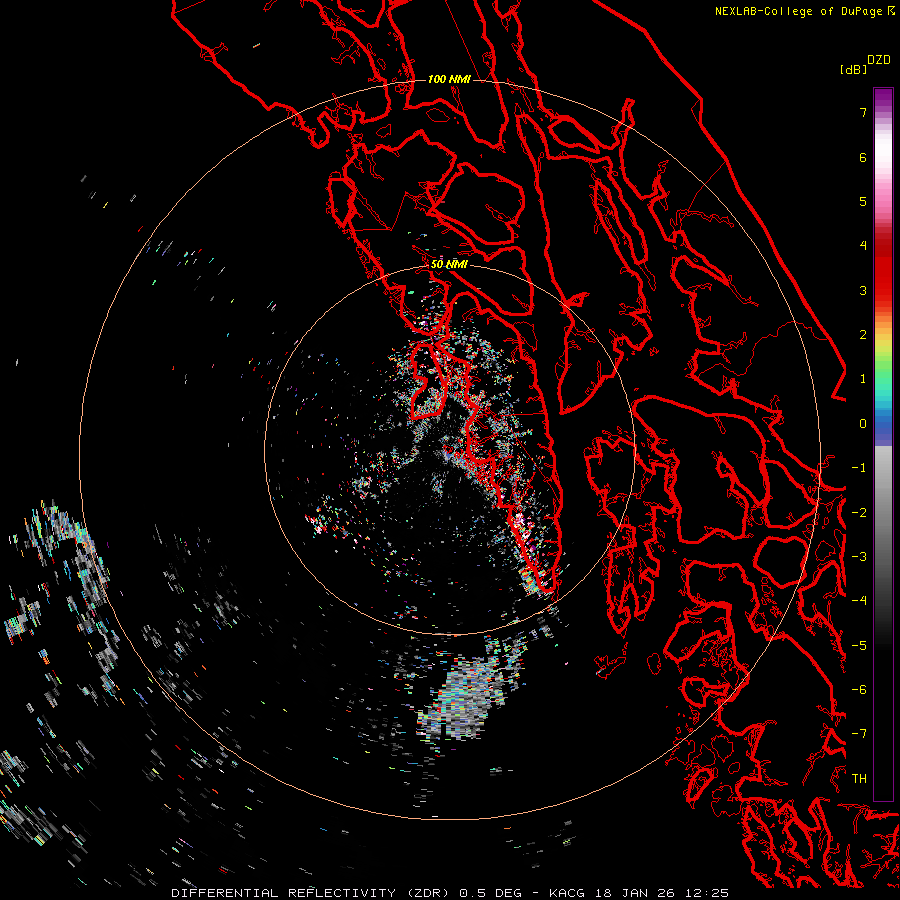Click the 0.5 DEG elevation text
900x900 pixels.
click(491, 893)
